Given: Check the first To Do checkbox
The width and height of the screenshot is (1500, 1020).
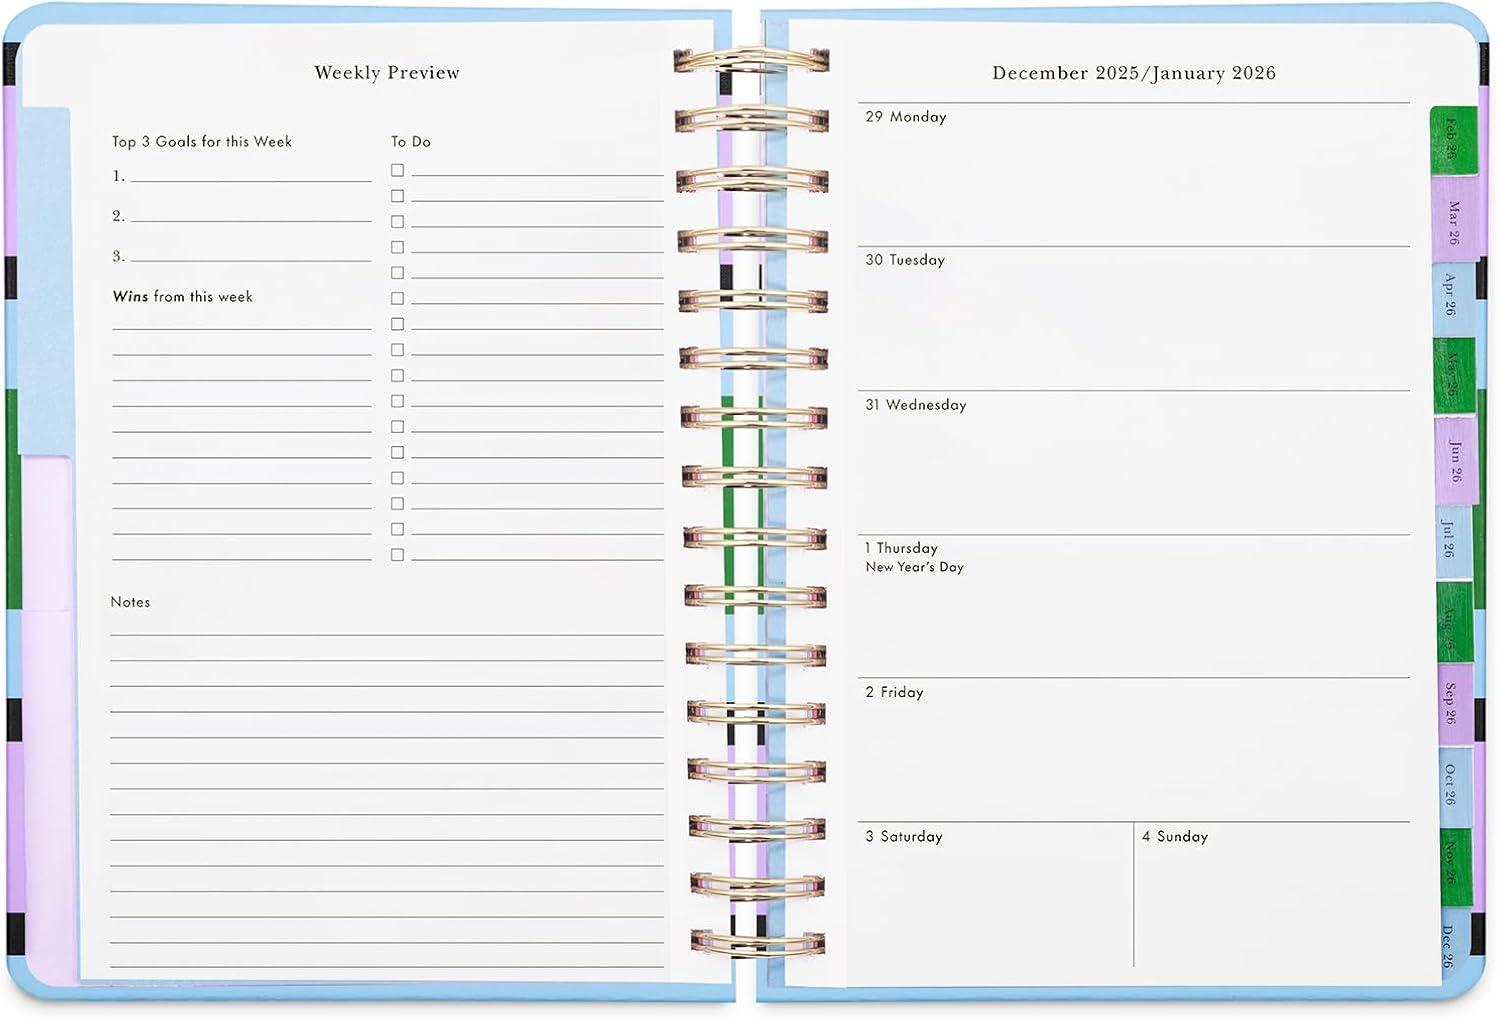Looking at the screenshot, I should click(x=397, y=171).
